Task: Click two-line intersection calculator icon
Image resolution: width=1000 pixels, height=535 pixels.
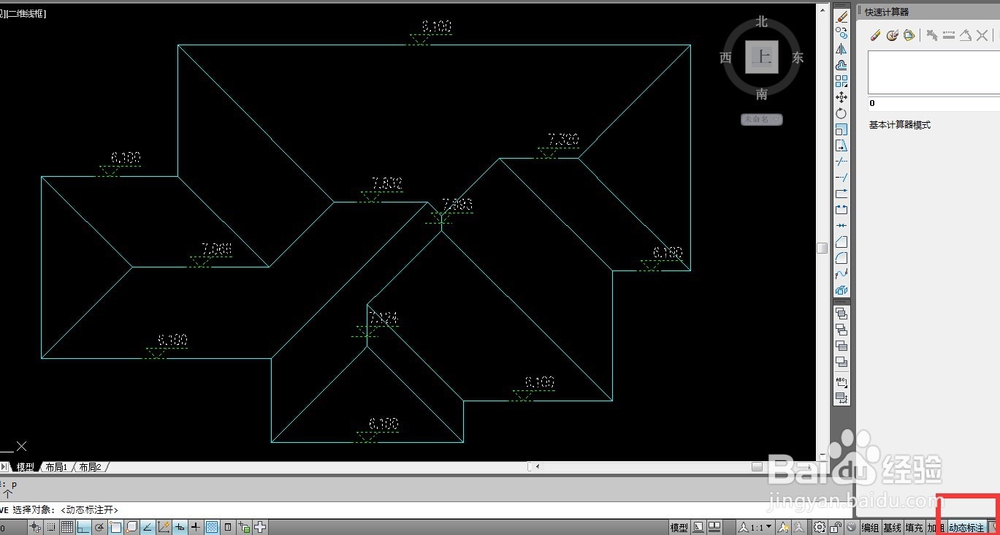Action: click(x=983, y=35)
